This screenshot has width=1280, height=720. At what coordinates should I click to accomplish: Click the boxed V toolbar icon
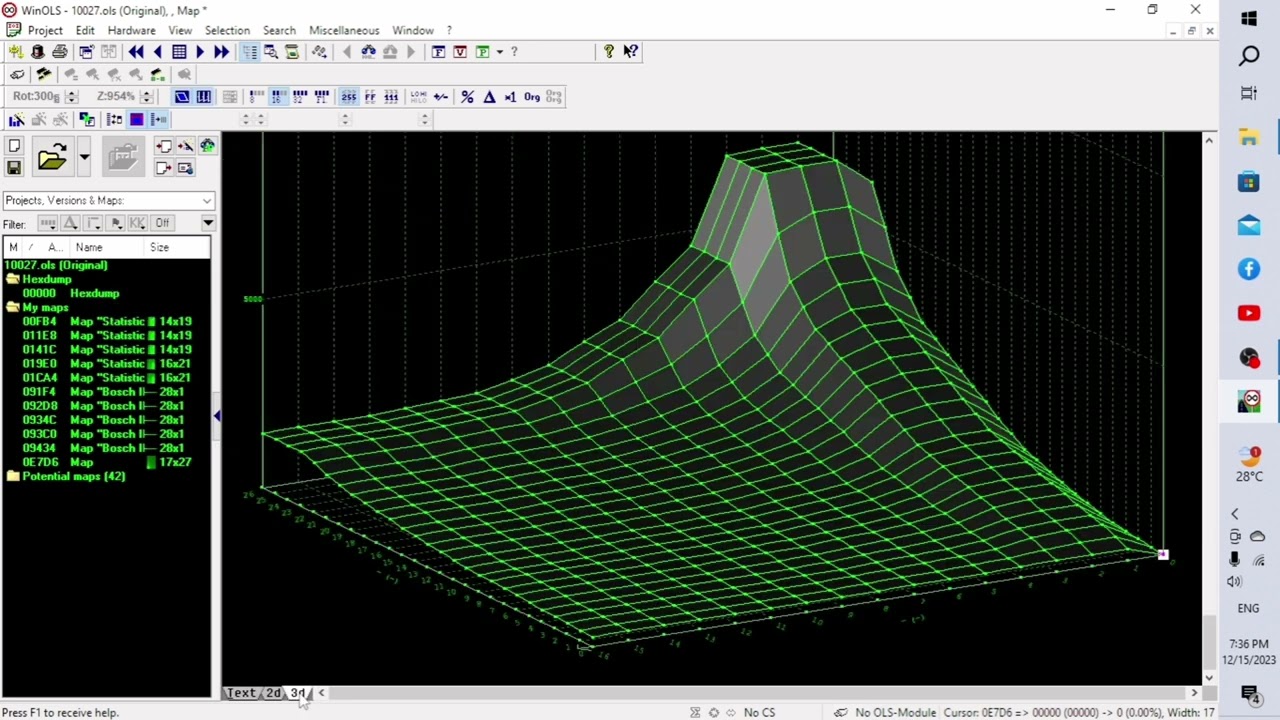[460, 52]
